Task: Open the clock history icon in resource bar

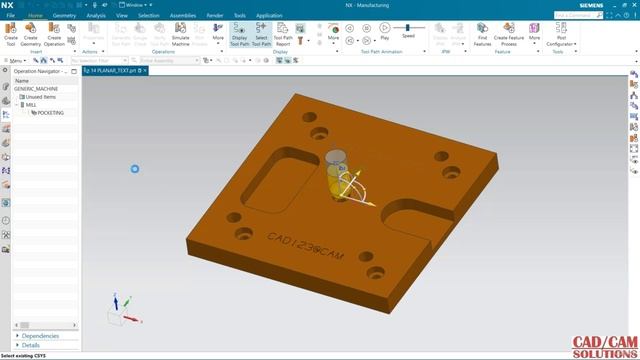Action: 6,220
